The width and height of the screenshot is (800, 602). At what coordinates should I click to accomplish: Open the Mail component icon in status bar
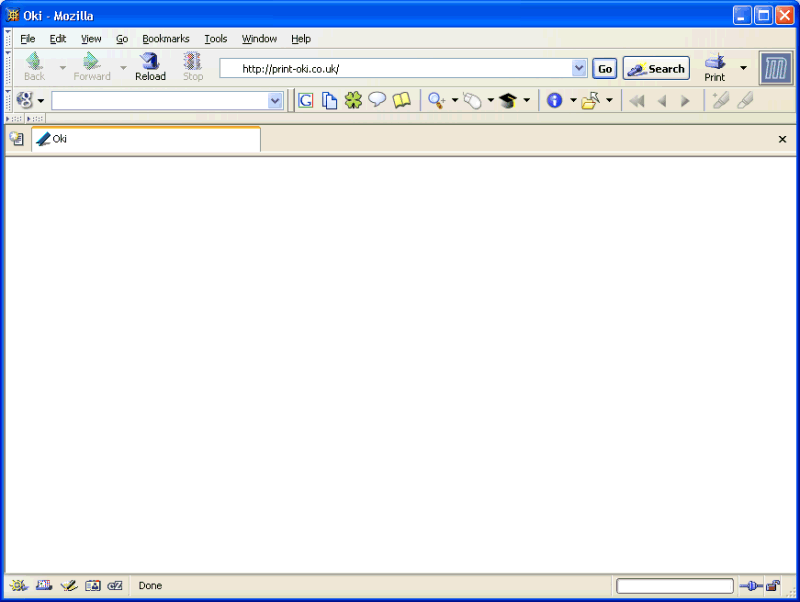pyautogui.click(x=44, y=586)
